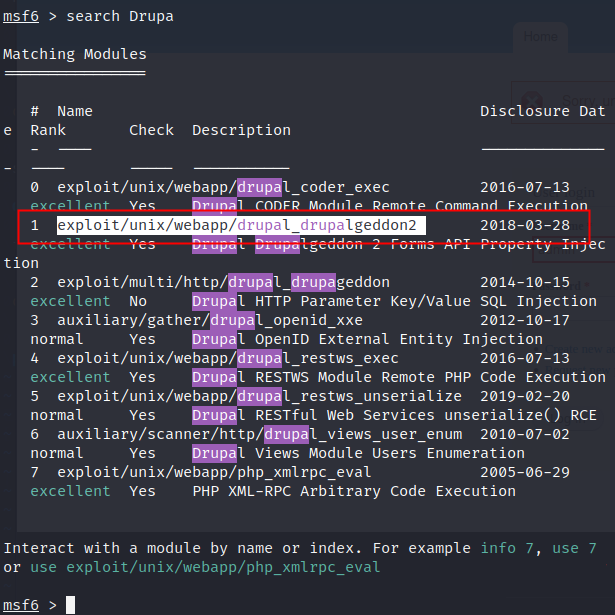615x615 pixels.
Task: Click disclosure date 2005-06-29
Action: [x=525, y=472]
